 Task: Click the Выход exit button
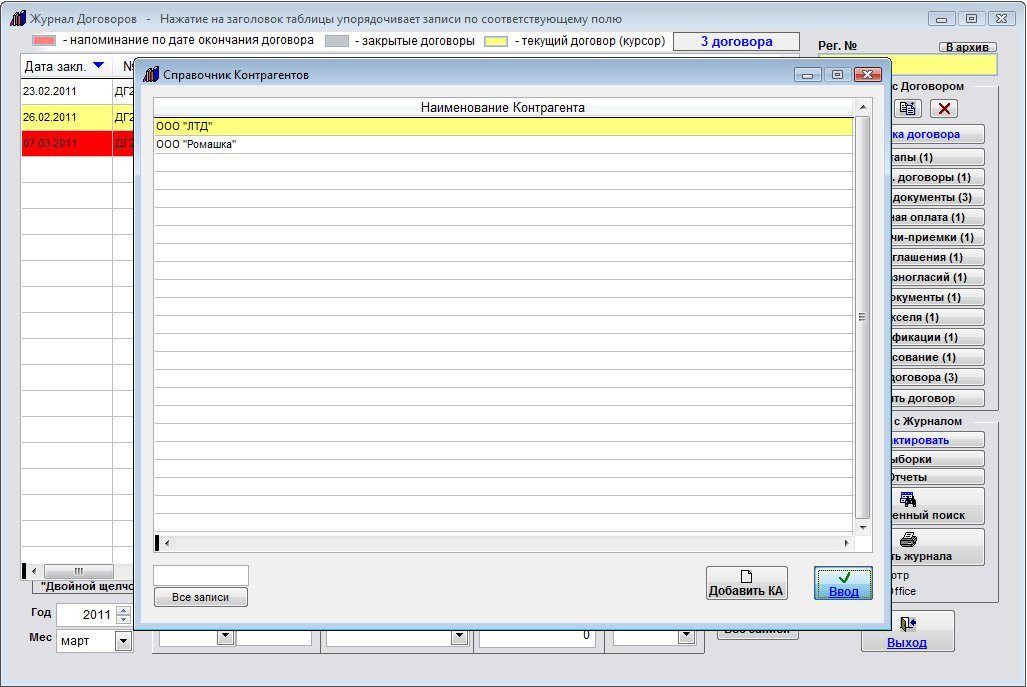click(x=907, y=631)
